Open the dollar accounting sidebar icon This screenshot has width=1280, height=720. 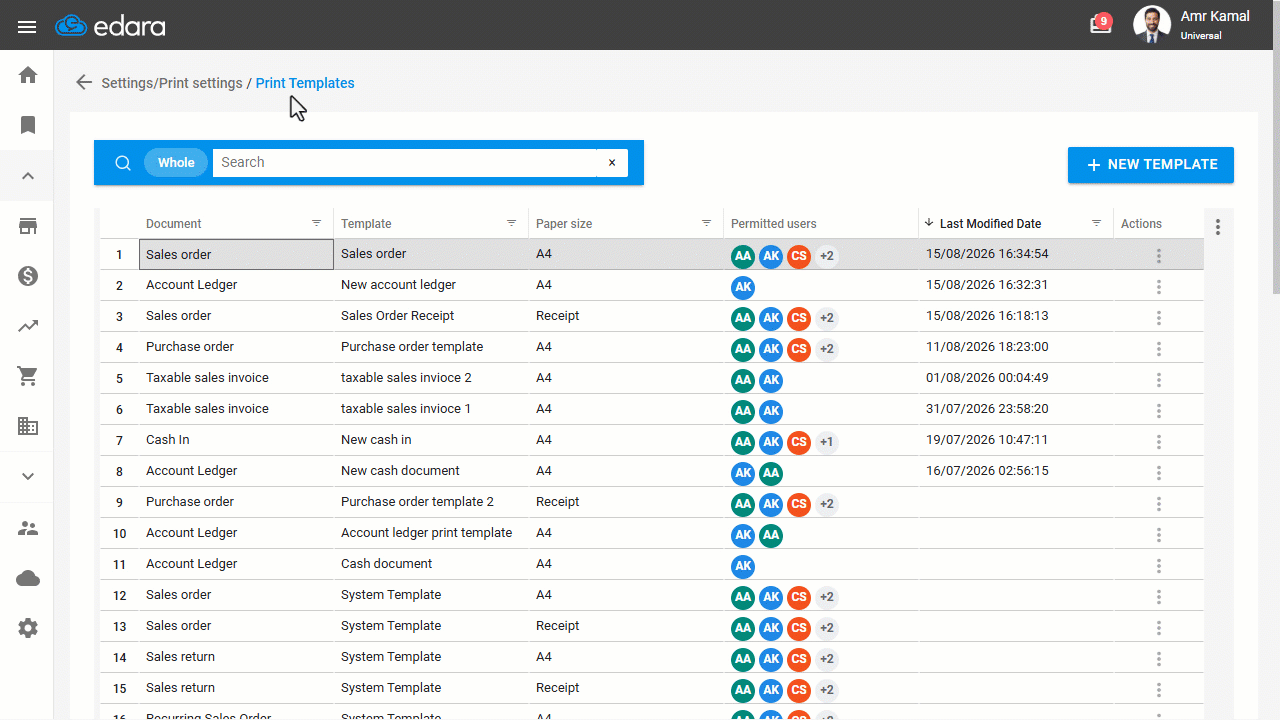coord(28,276)
